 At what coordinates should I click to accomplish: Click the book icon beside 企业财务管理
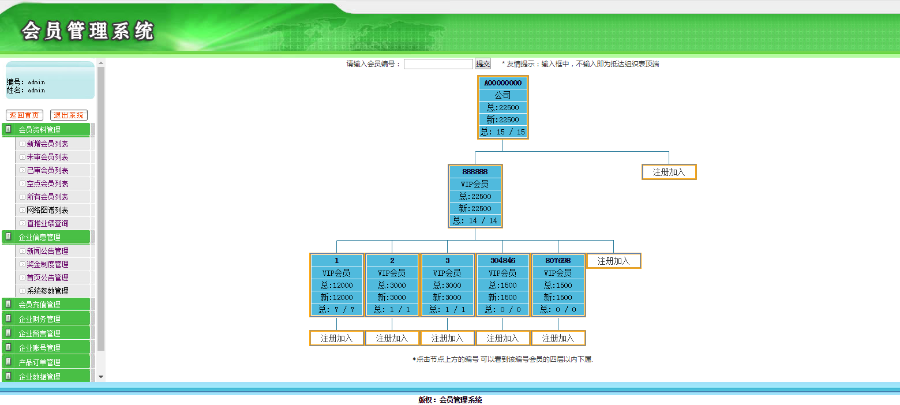(8, 318)
